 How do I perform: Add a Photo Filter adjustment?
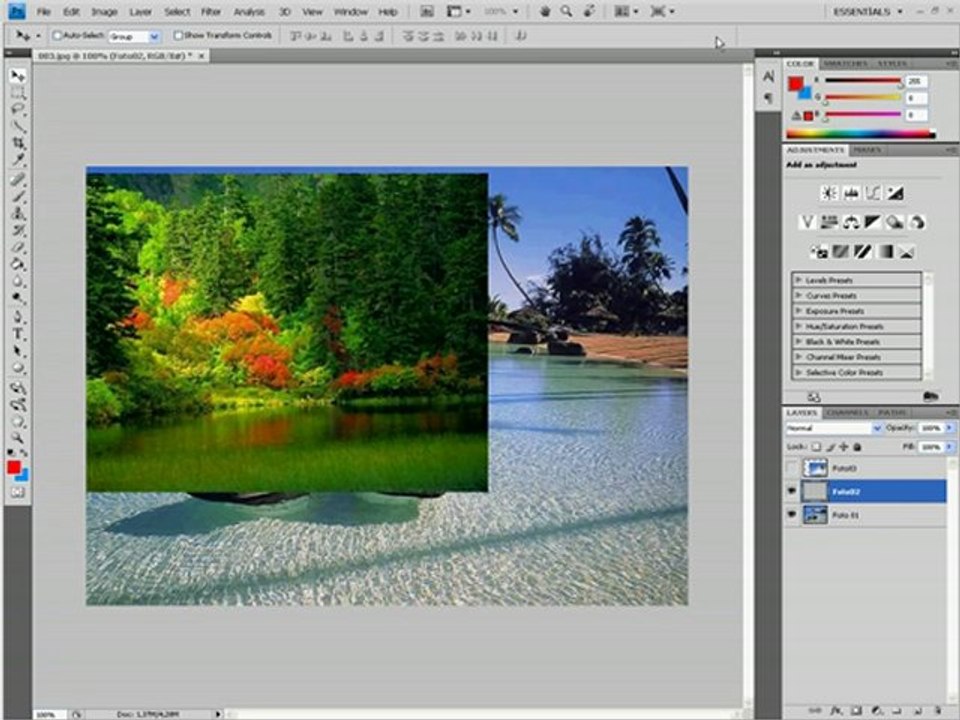[894, 222]
